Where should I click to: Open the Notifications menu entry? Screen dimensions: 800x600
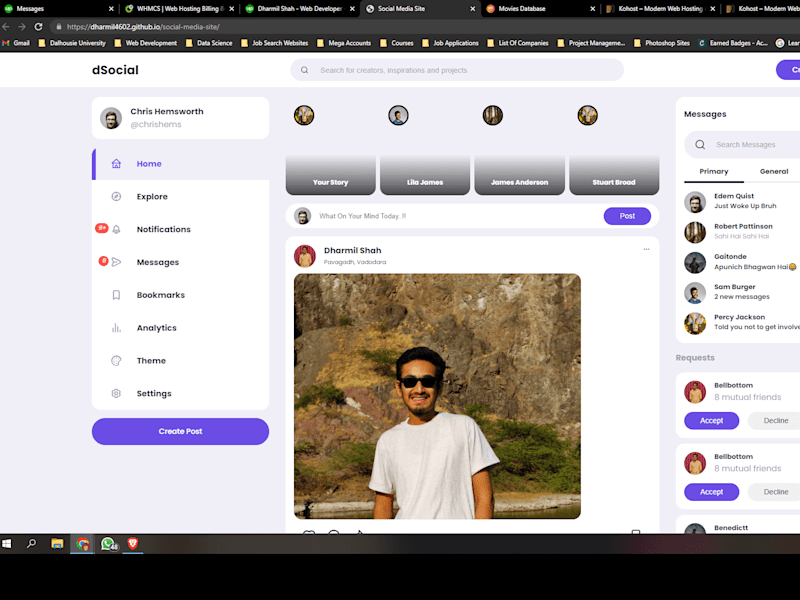[x=181, y=230]
